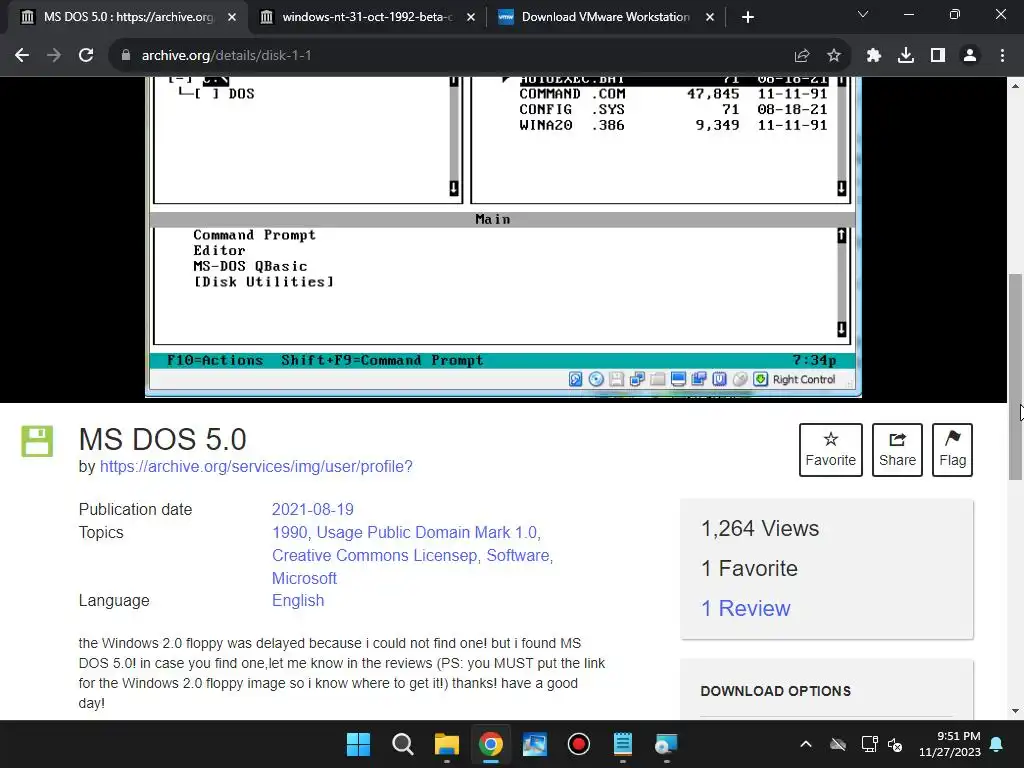This screenshot has width=1024, height=768.
Task: Click COMMAND .COM file row in screenshot
Action: [673, 94]
